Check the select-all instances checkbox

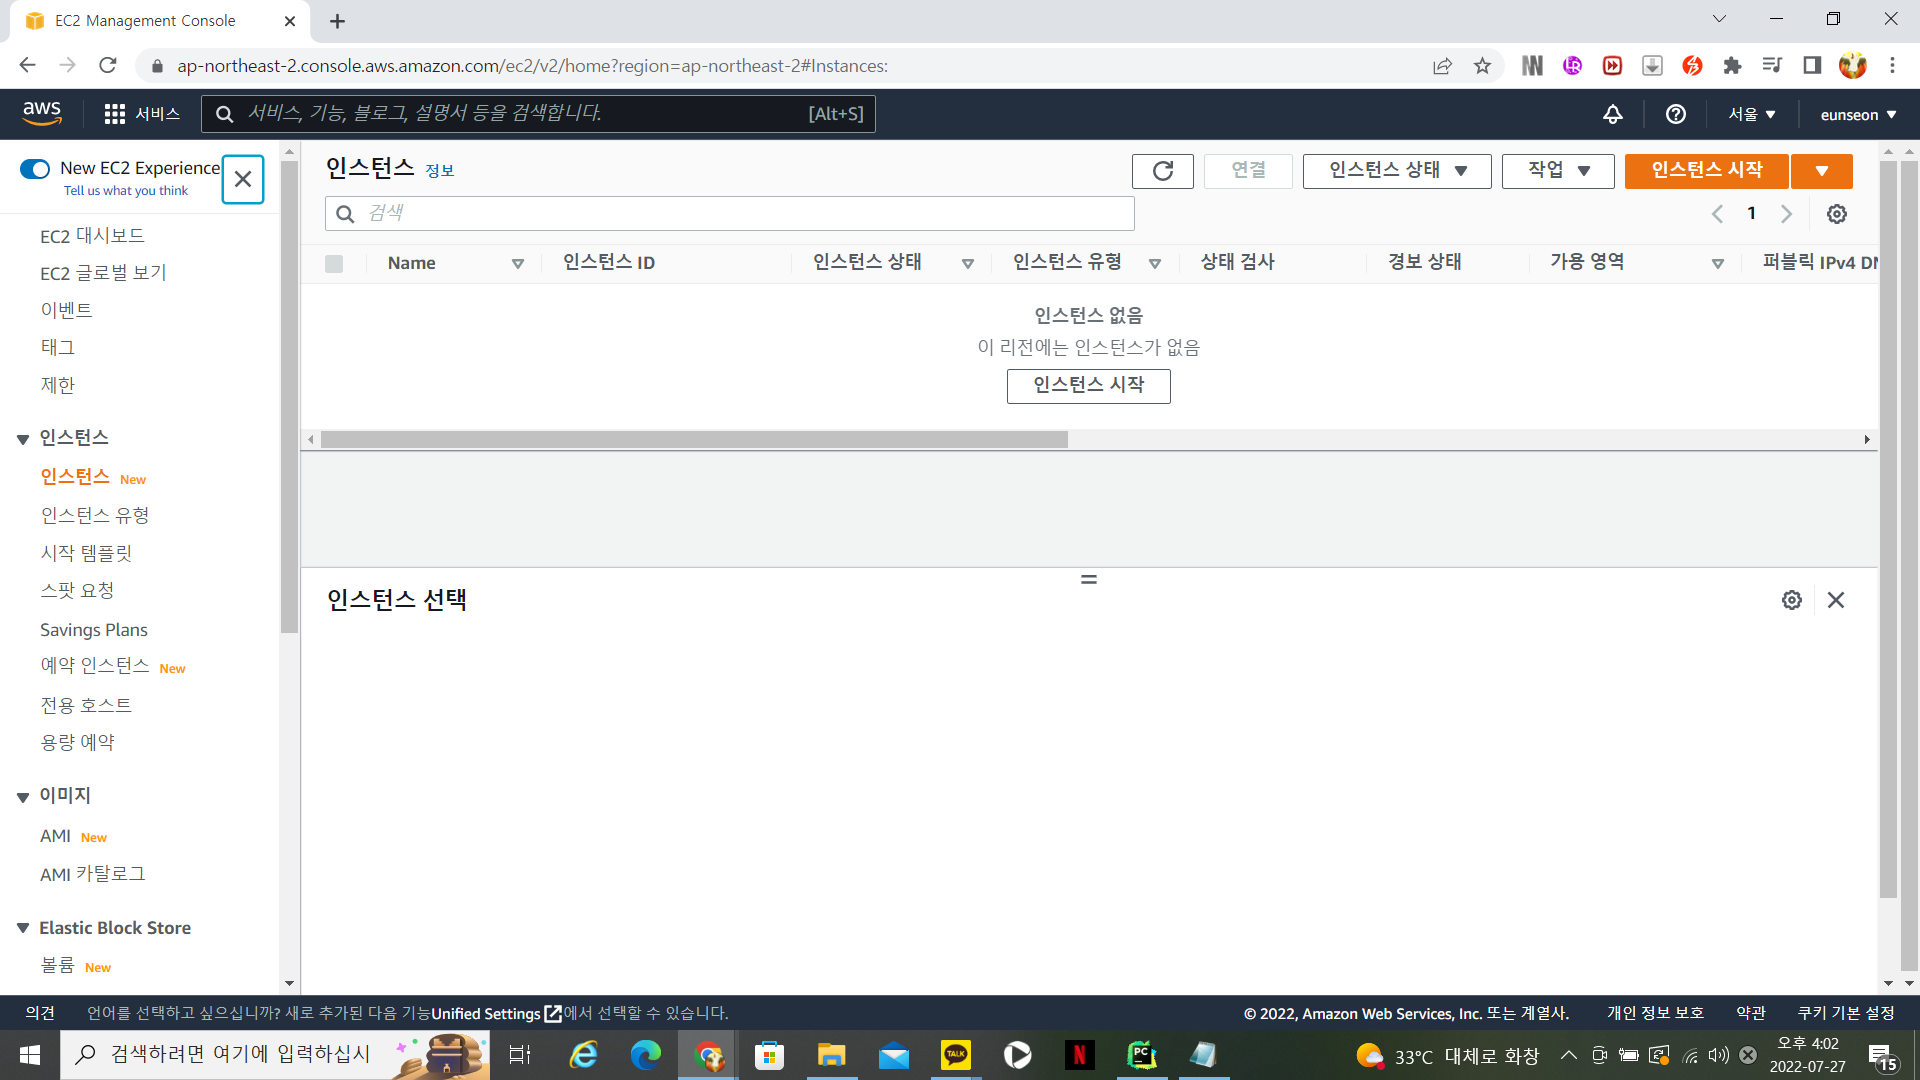click(x=334, y=264)
